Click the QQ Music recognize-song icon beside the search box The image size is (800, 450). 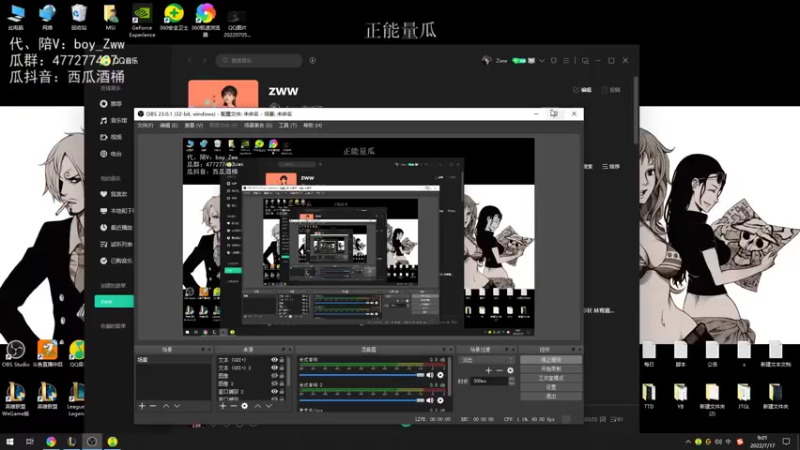click(x=312, y=60)
